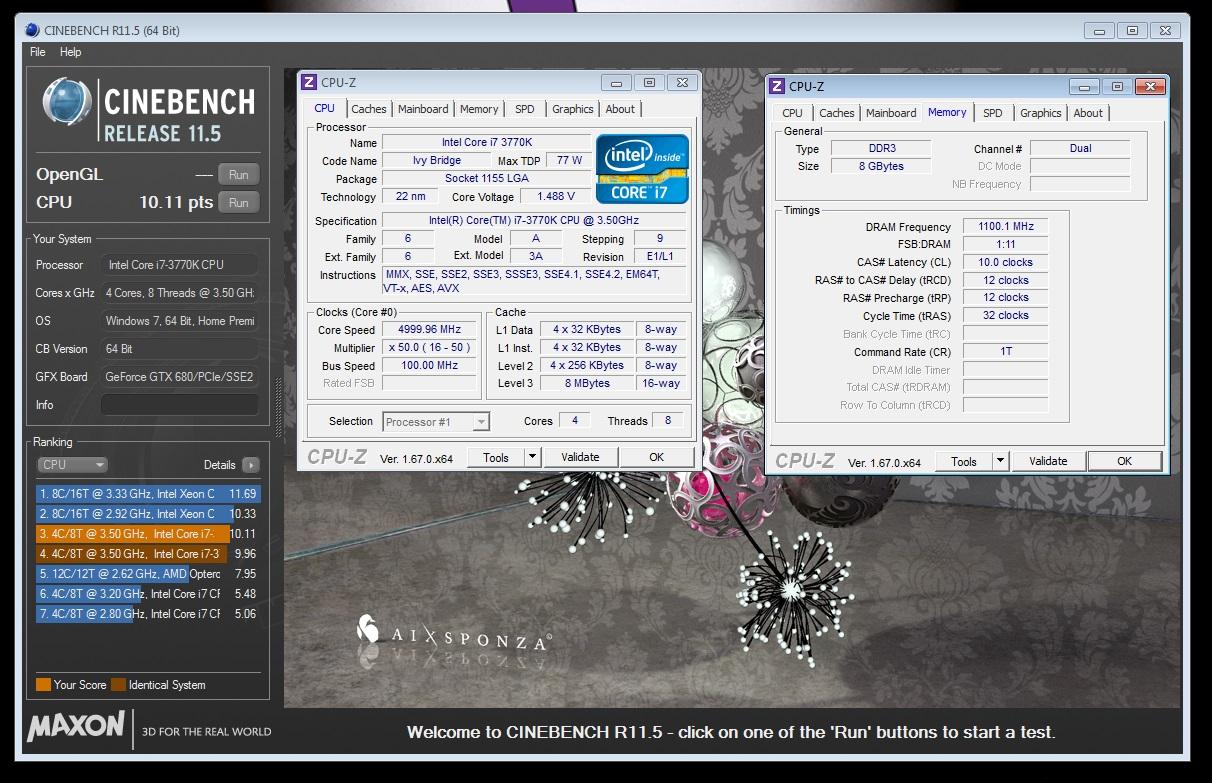This screenshot has width=1212, height=783.
Task: Select the Caches tab in the Memory window
Action: (x=837, y=113)
